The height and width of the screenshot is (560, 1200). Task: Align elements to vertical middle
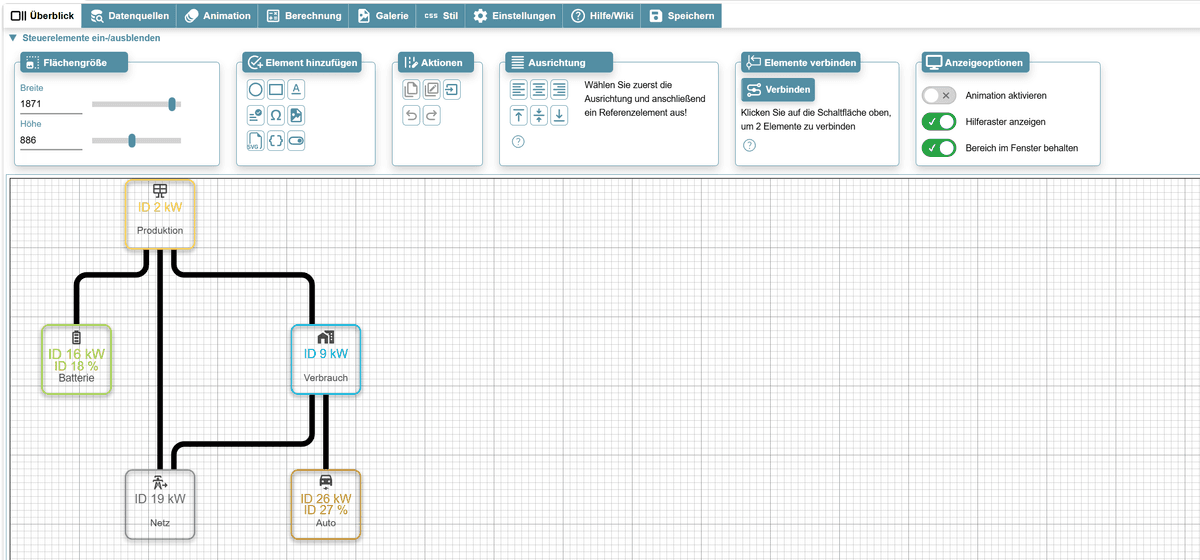(538, 115)
